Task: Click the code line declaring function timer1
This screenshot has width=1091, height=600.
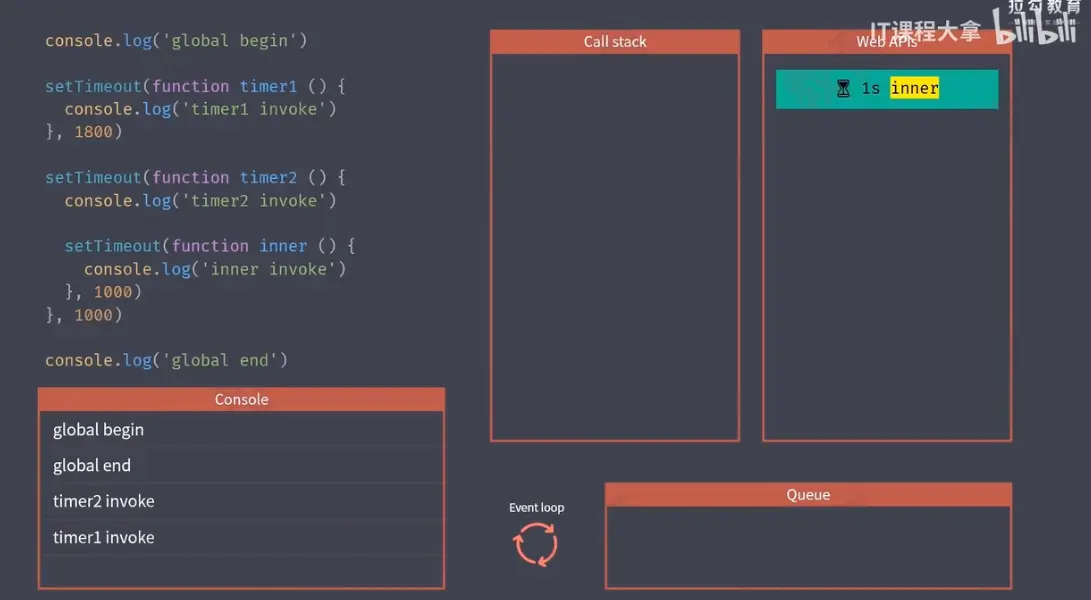Action: (196, 86)
